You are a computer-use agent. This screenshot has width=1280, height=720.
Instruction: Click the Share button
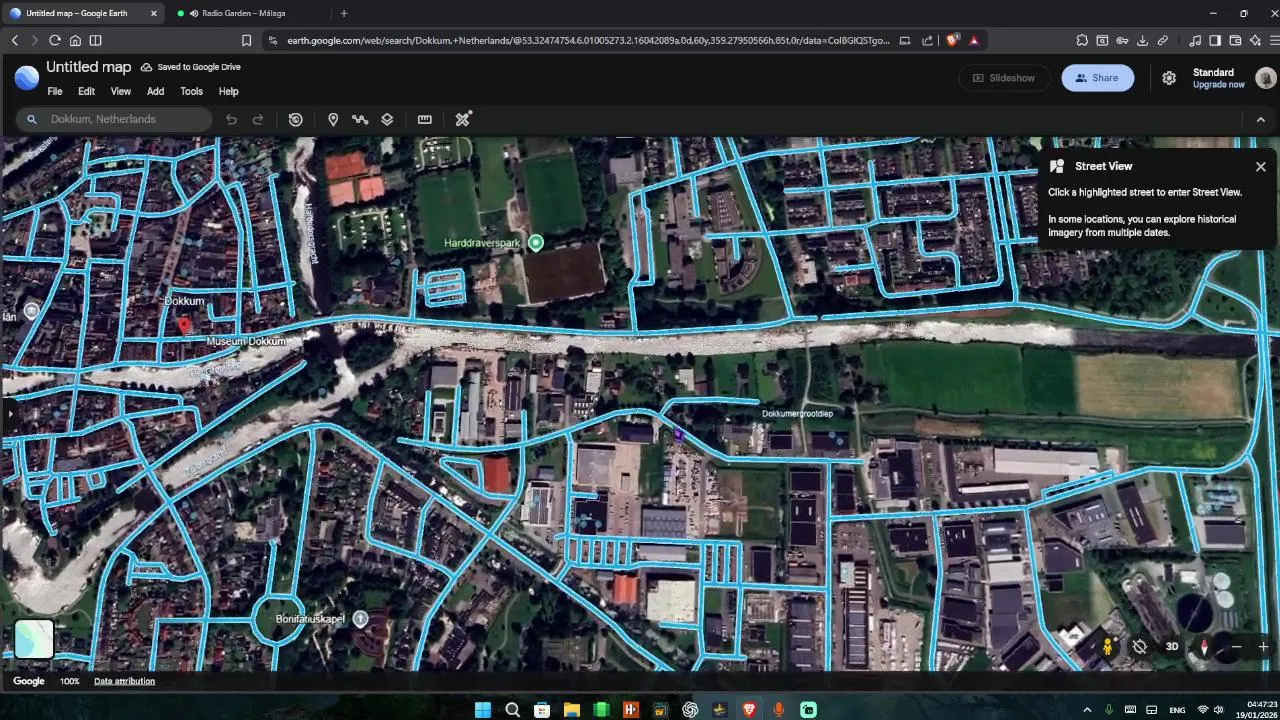tap(1097, 78)
